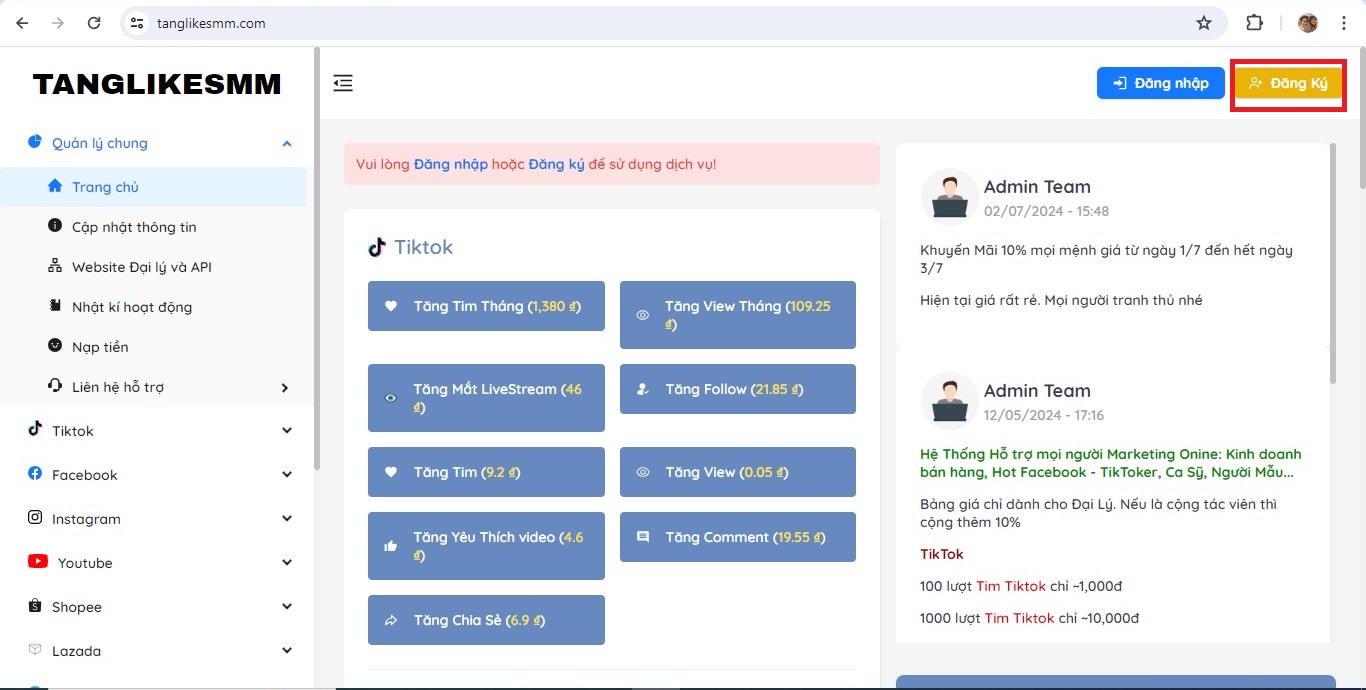
Task: Click the TANGLIKESMM logo
Action: 157,85
